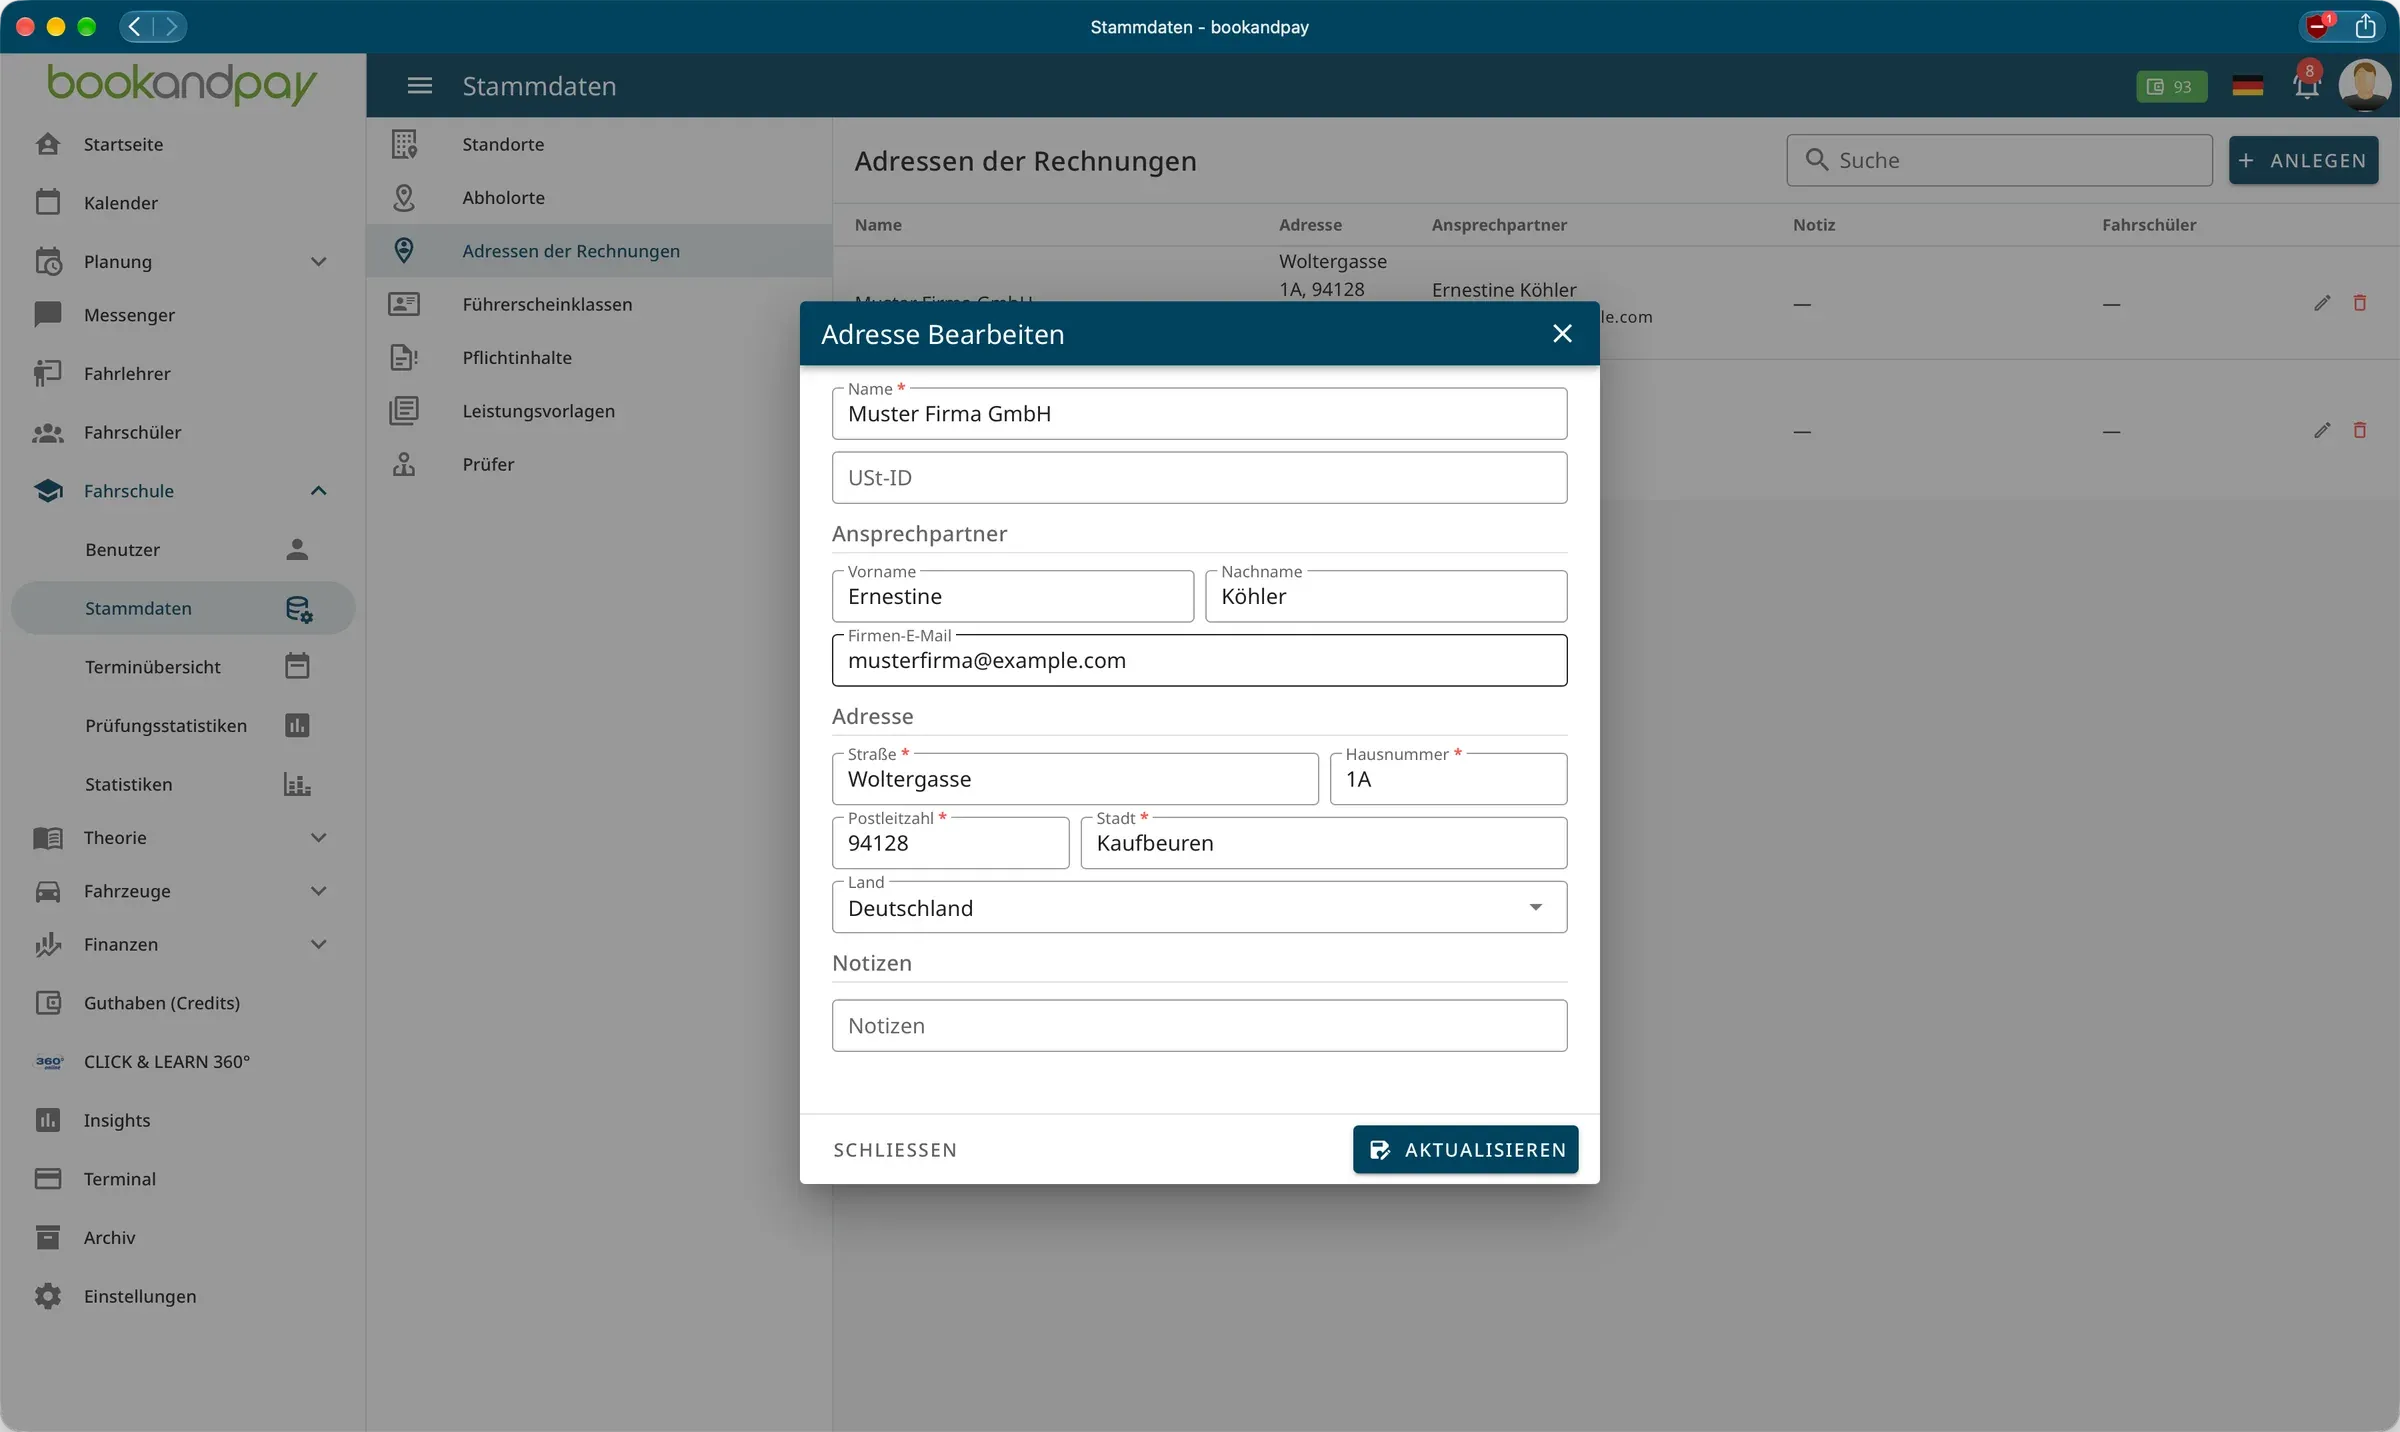This screenshot has width=2400, height=1432.
Task: Click the bookandpay logo
Action: click(182, 85)
